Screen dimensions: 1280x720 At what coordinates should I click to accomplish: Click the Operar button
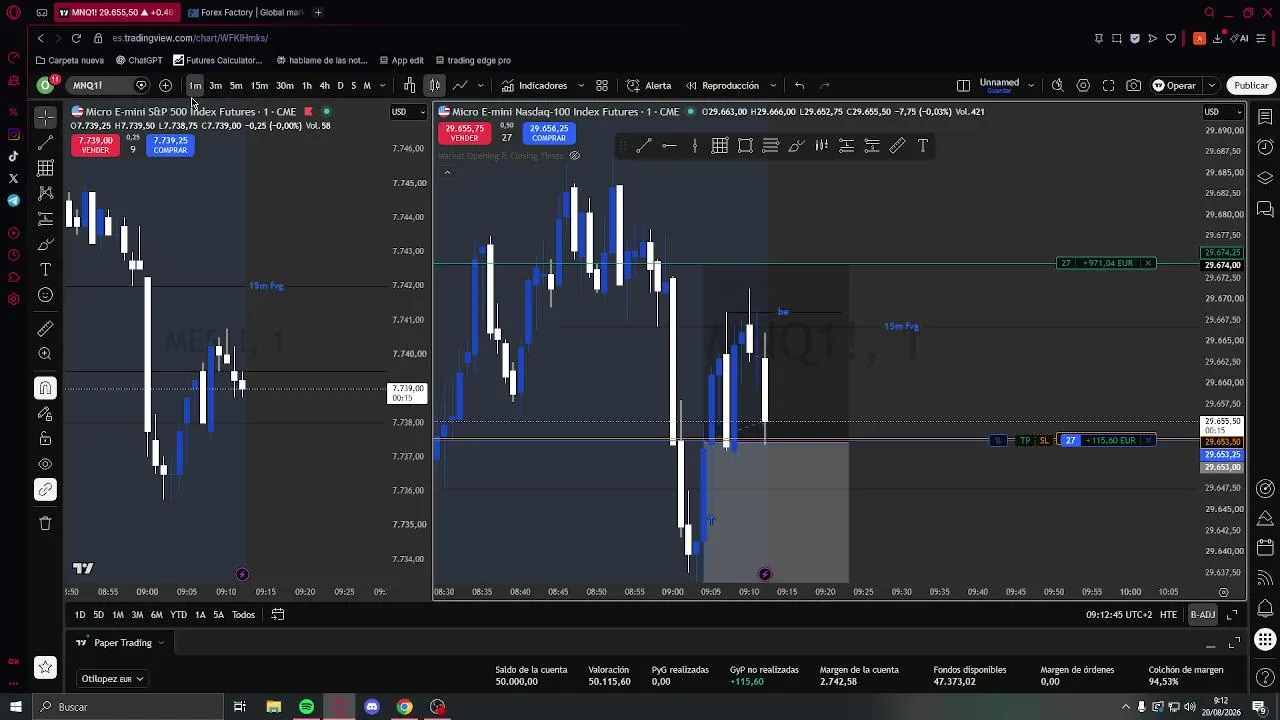coord(1175,86)
